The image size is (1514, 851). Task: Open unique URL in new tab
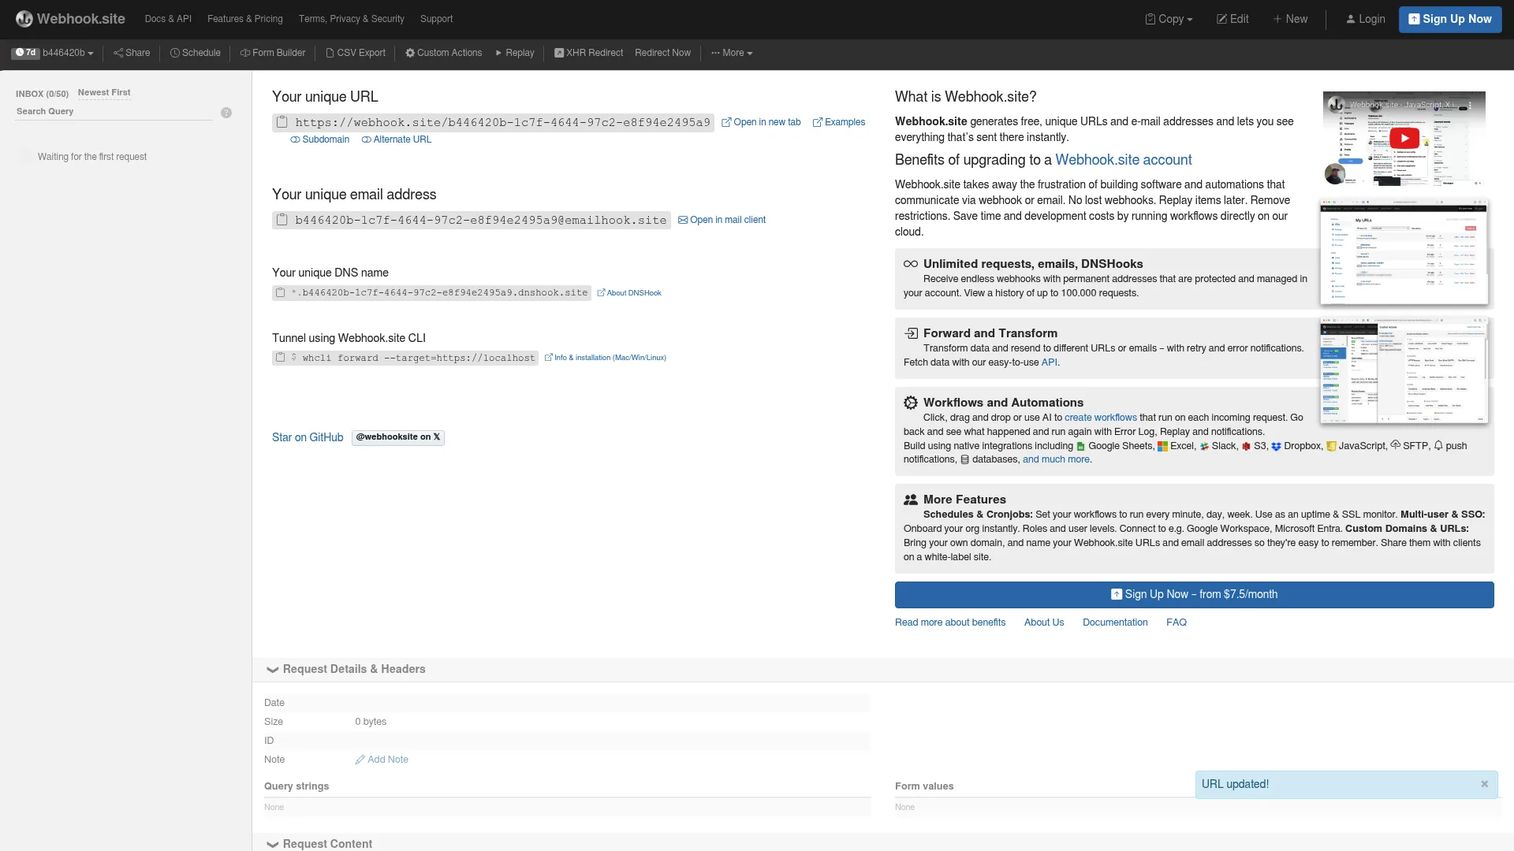pyautogui.click(x=761, y=122)
